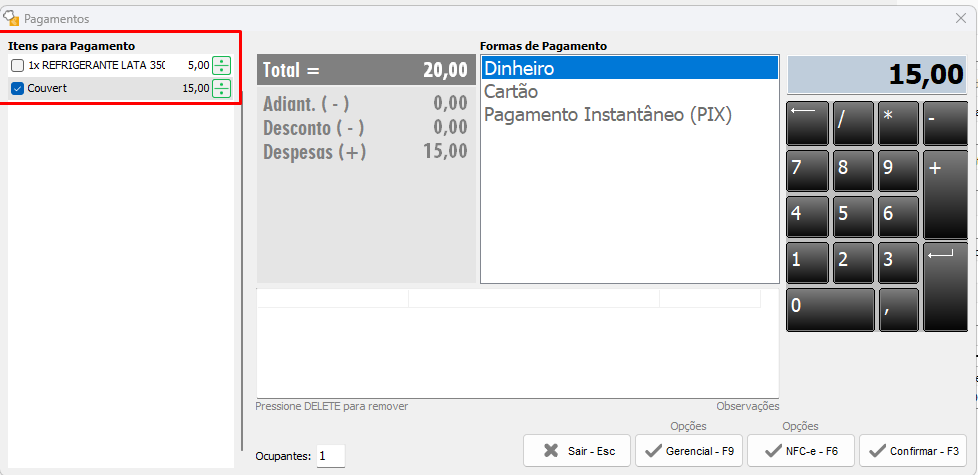The height and width of the screenshot is (475, 978).
Task: Adjust the stepper for REFRIGERANTE LATA
Action: pyautogui.click(x=221, y=65)
